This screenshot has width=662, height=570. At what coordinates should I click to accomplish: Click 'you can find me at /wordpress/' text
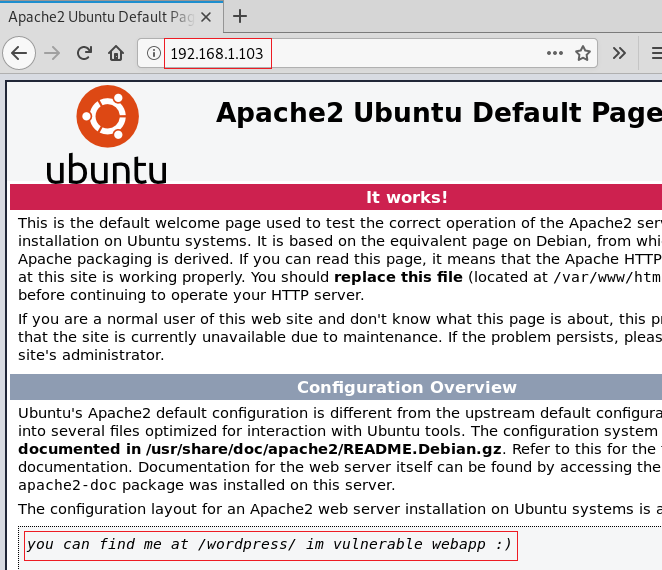[x=161, y=544]
